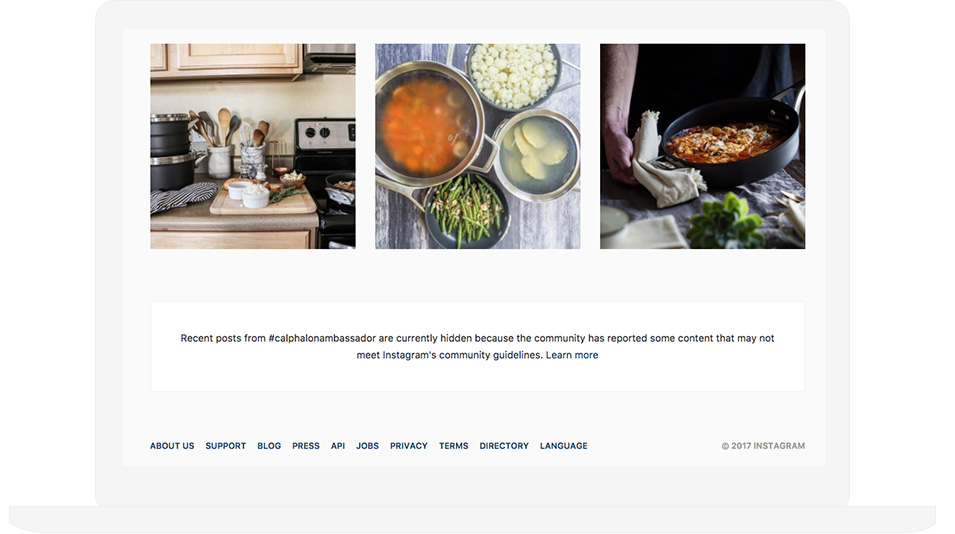The height and width of the screenshot is (534, 955).
Task: Open the overhead pots and pans photo
Action: tap(478, 146)
